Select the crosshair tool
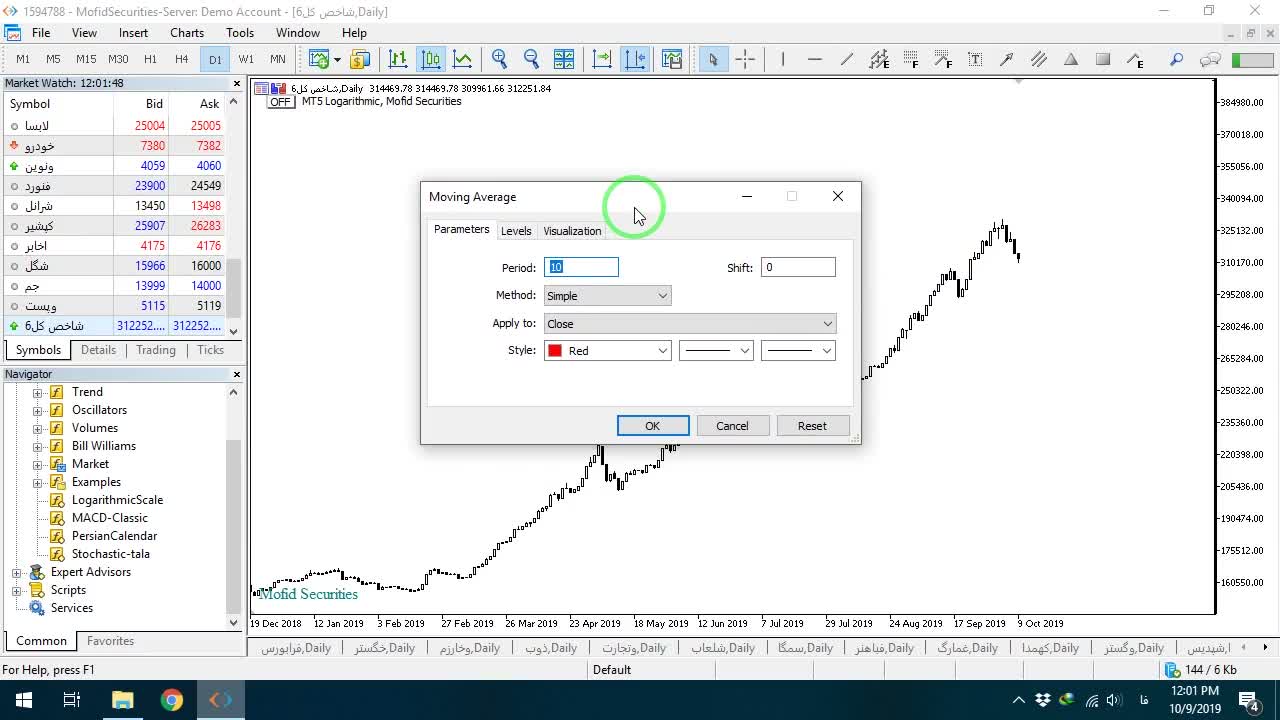This screenshot has height=720, width=1280. [x=745, y=59]
